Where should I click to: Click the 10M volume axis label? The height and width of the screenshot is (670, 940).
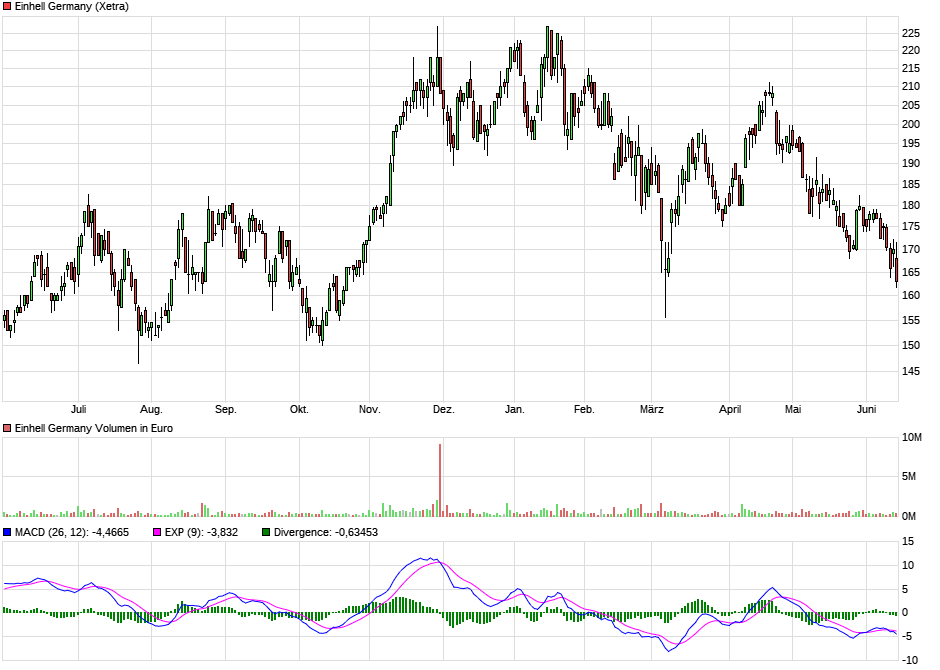pyautogui.click(x=911, y=438)
